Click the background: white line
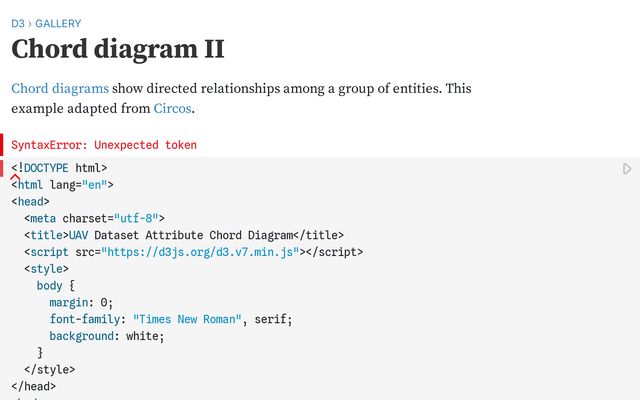The height and width of the screenshot is (400, 640). pyautogui.click(x=106, y=336)
